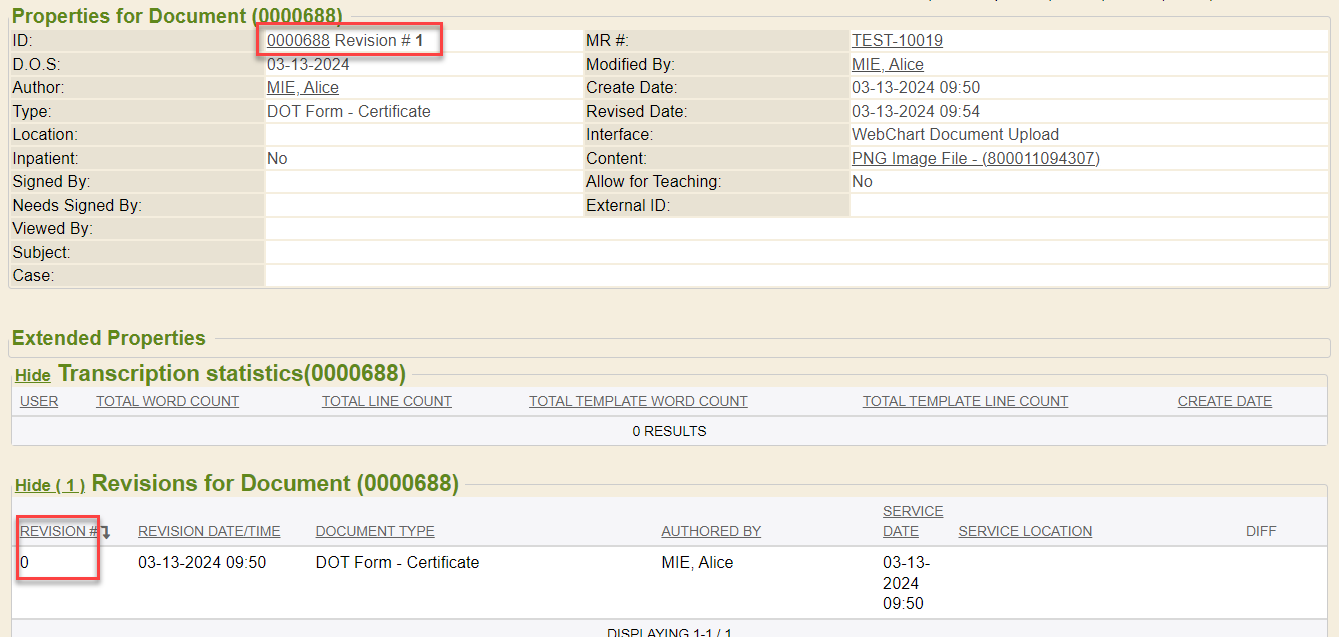Sort by TOTAL TEMPLATE LINE COUNT column
The image size is (1339, 637).
click(965, 402)
